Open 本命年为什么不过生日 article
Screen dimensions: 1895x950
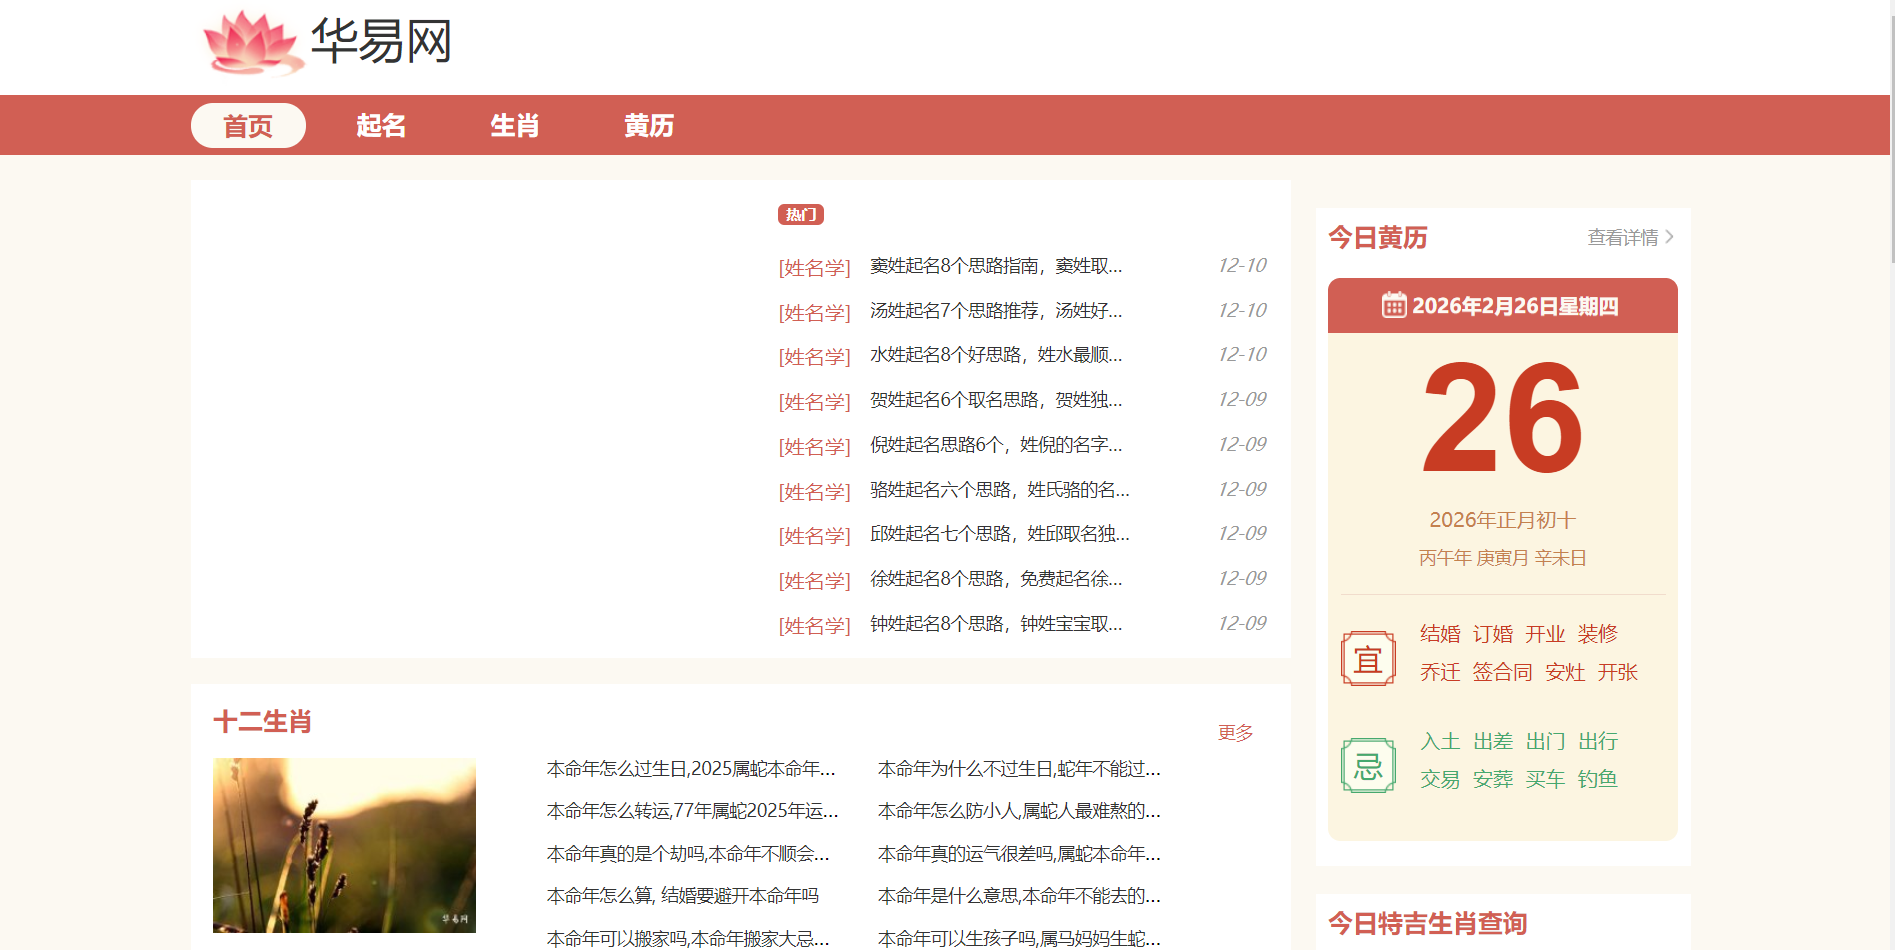click(x=1019, y=769)
